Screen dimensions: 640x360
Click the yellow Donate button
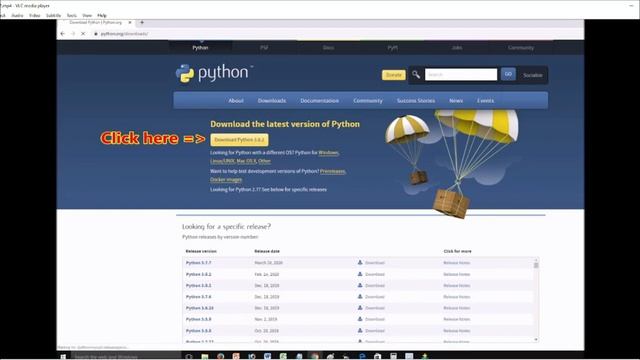tap(394, 75)
